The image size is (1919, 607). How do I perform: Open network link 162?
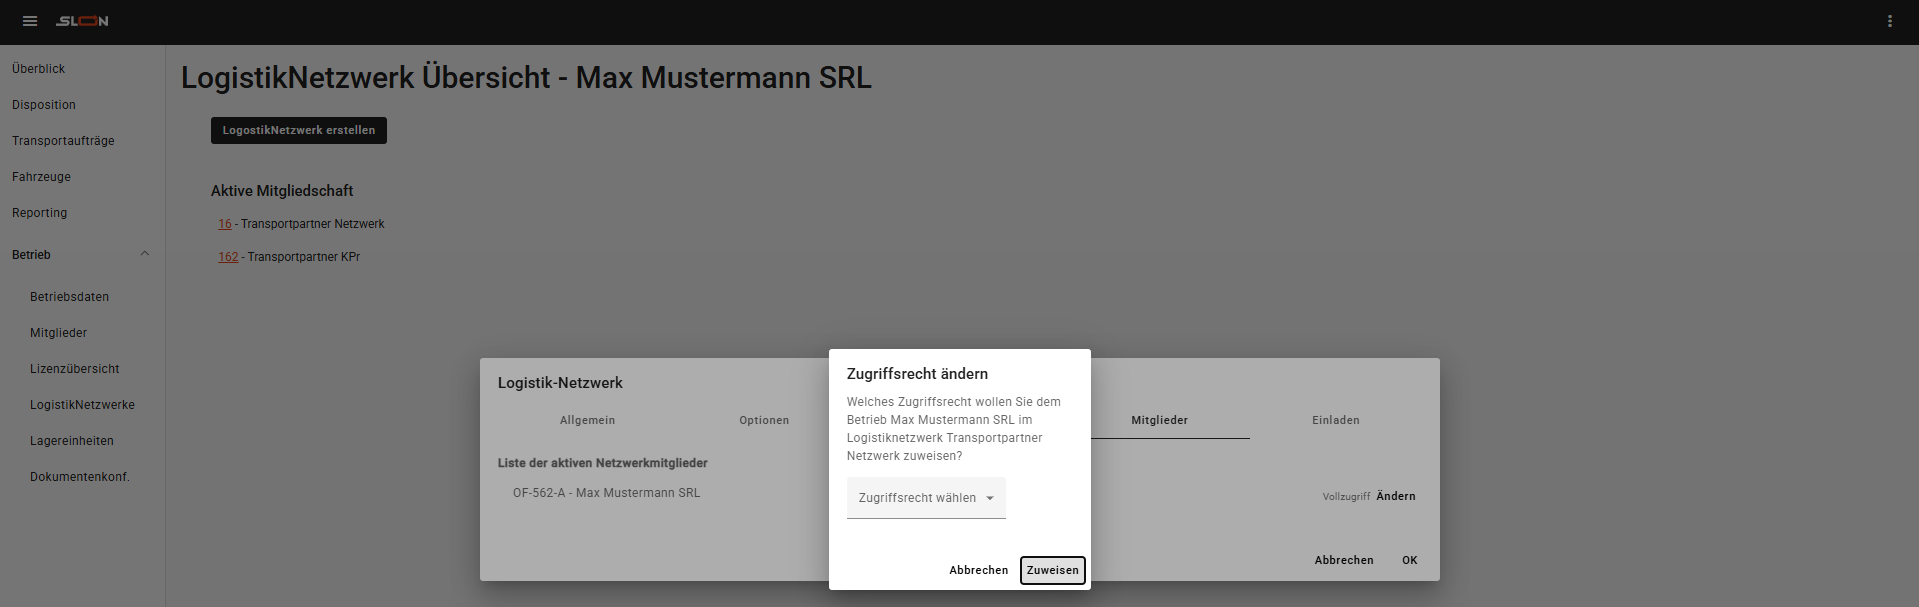point(228,257)
